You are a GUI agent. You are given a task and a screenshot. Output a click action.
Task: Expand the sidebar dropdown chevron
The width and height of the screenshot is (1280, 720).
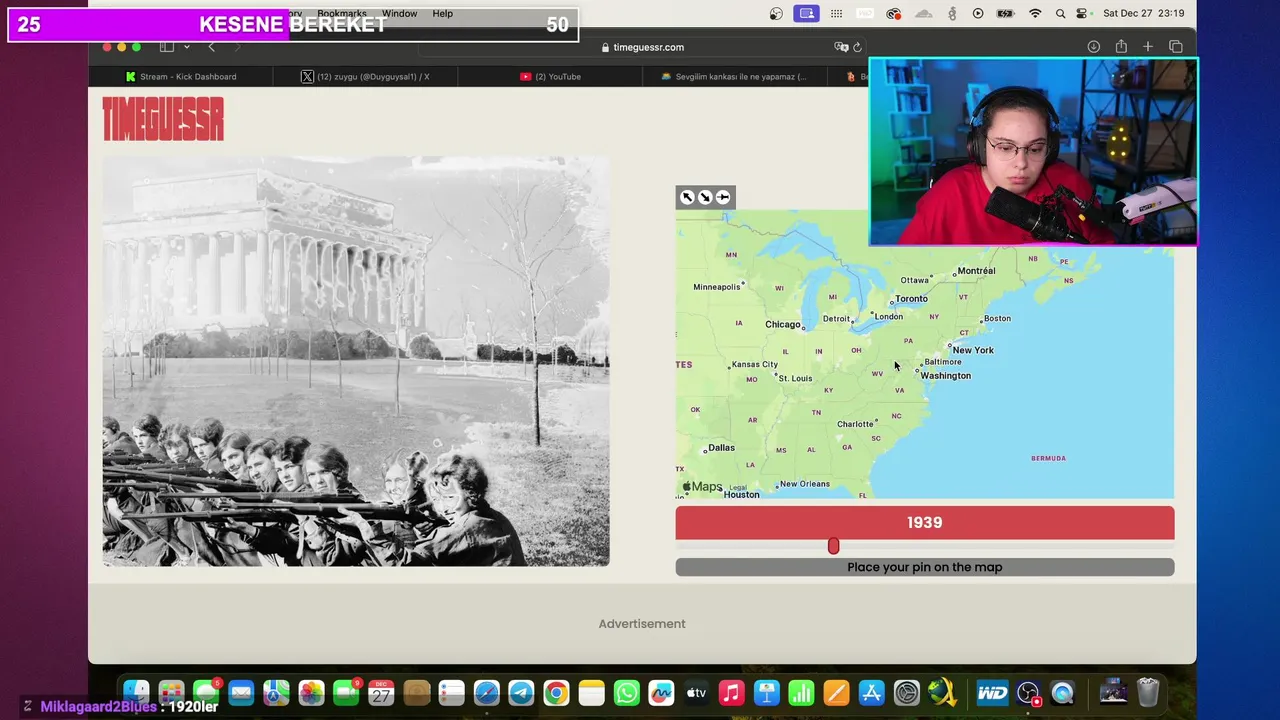186,47
